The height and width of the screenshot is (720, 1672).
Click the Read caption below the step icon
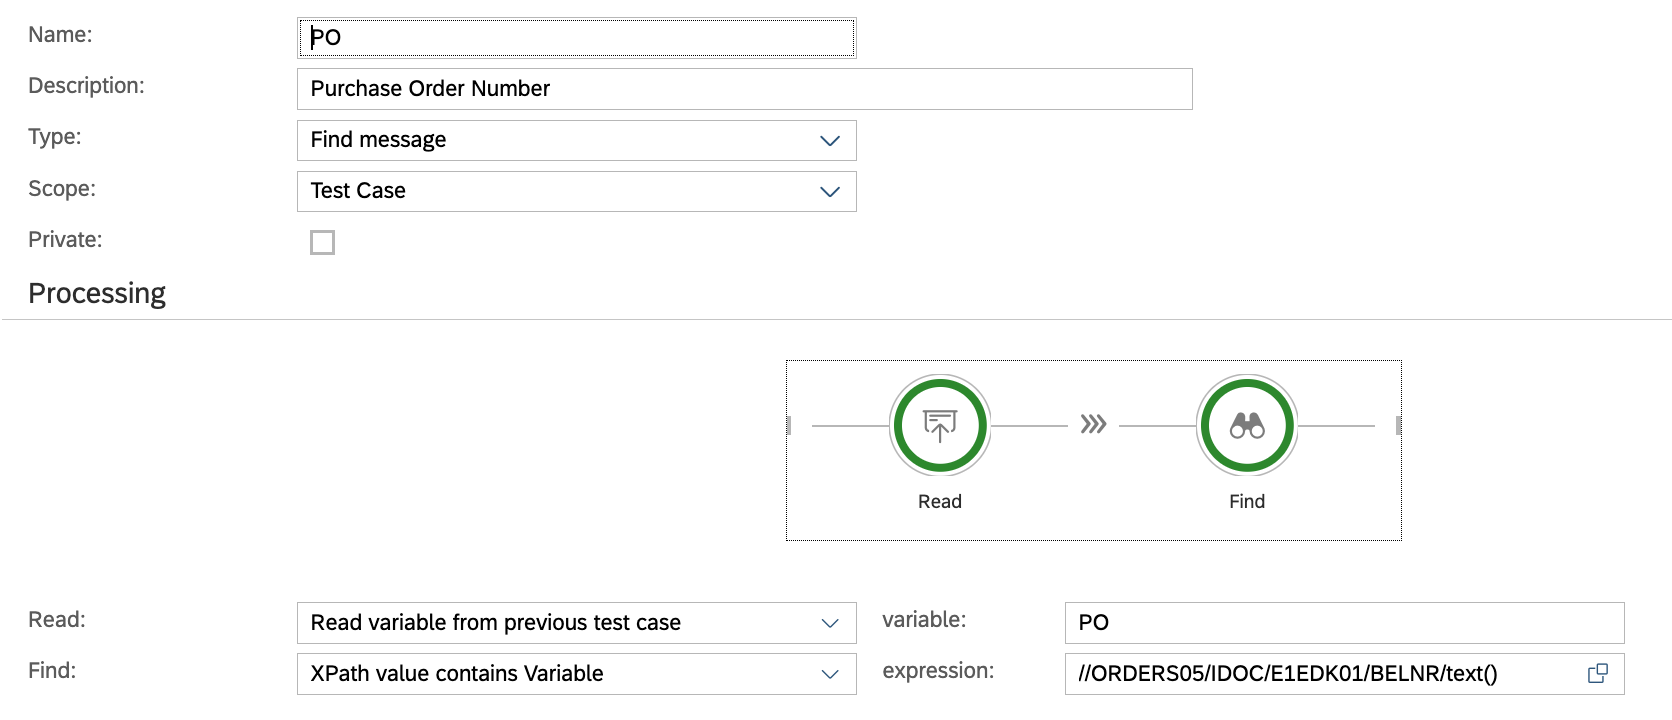click(x=939, y=501)
